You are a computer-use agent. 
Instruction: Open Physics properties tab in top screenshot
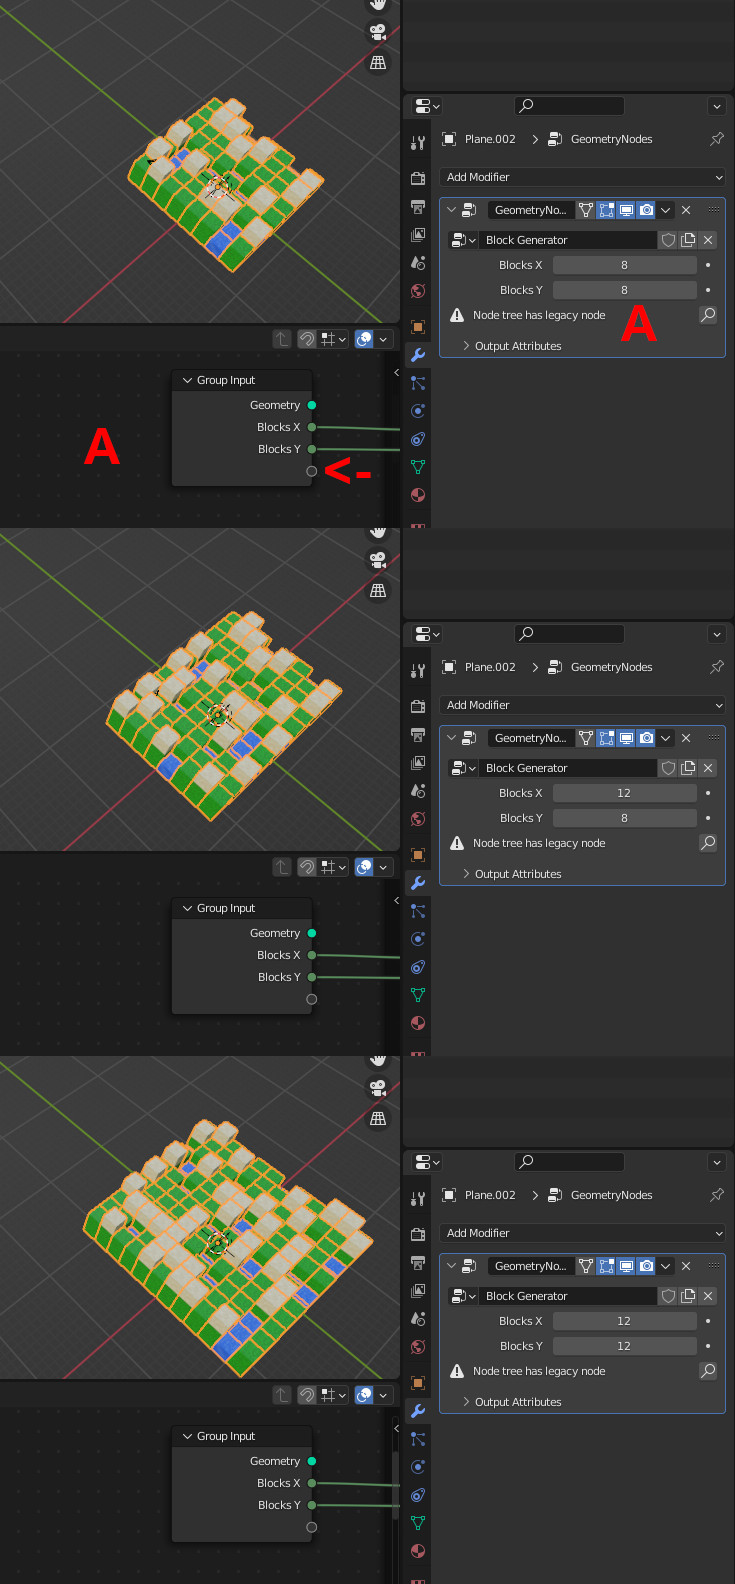pyautogui.click(x=418, y=411)
